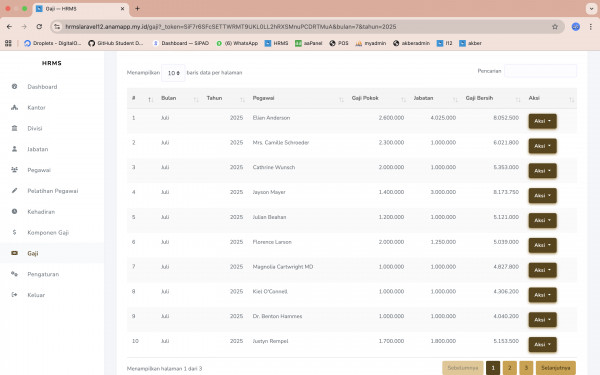Click the Jabatan person icon
The width and height of the screenshot is (600, 375).
tap(15, 149)
